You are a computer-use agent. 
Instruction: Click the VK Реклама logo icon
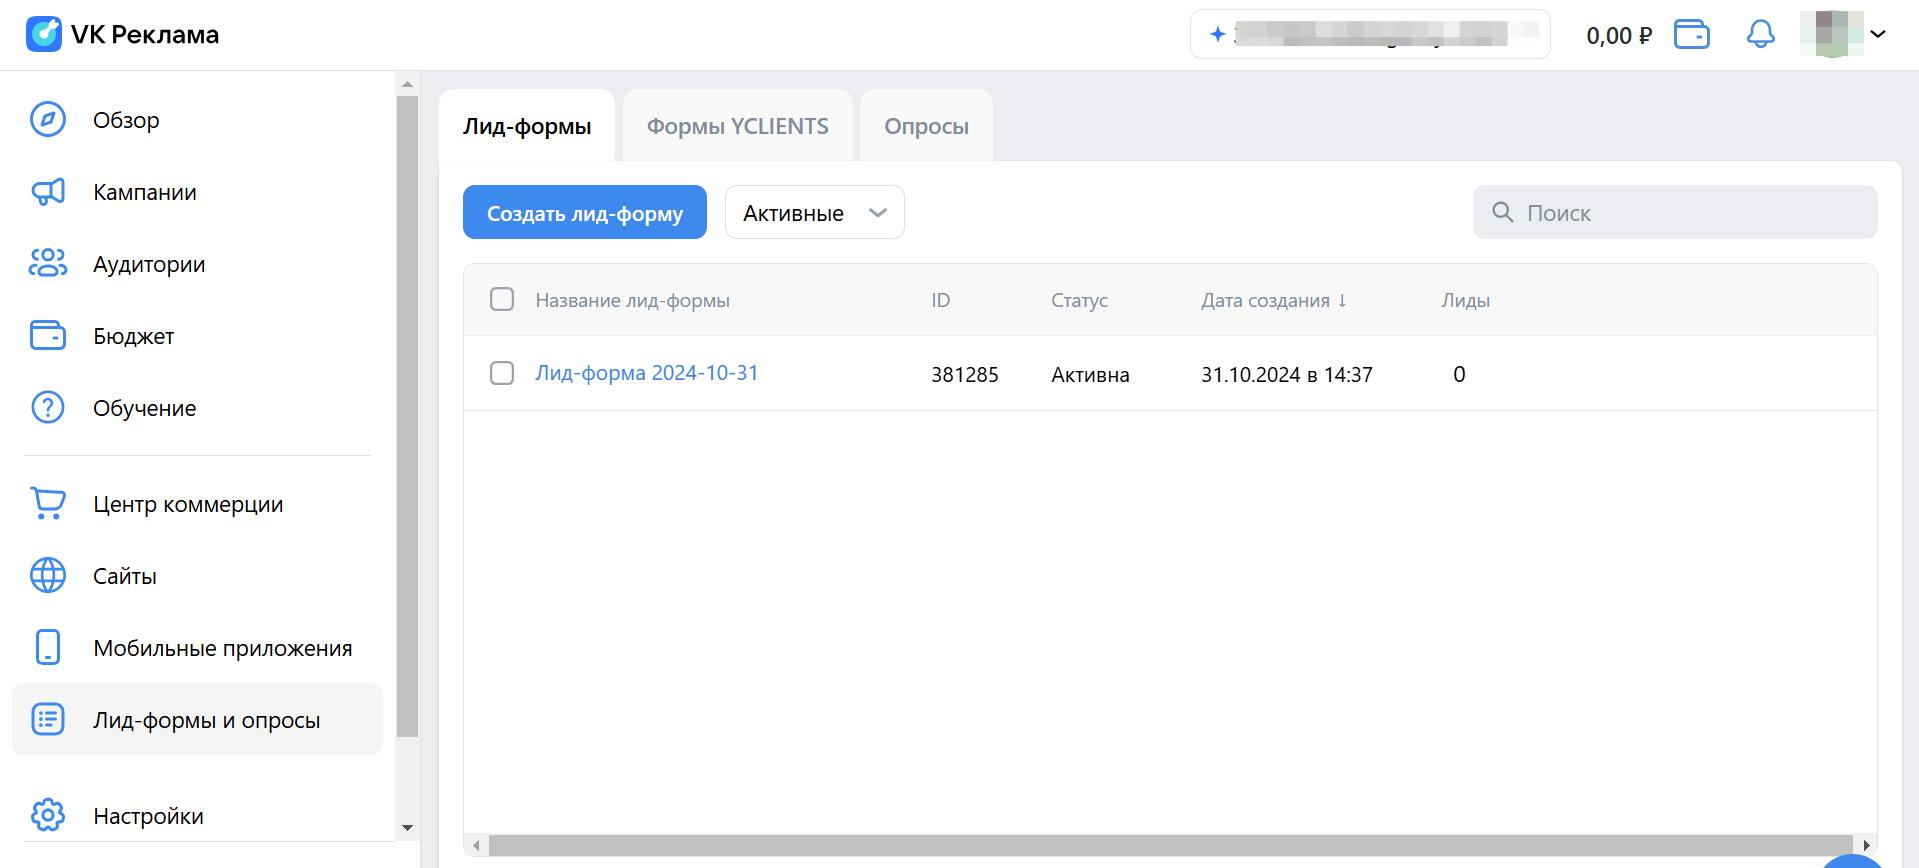[x=44, y=34]
